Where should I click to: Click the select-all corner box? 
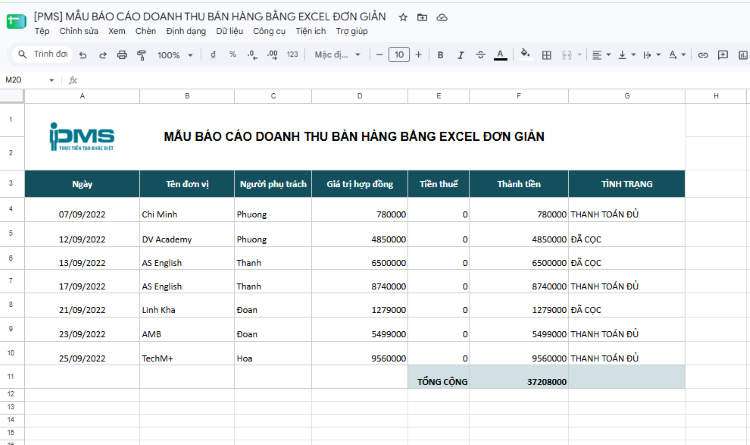[x=11, y=96]
